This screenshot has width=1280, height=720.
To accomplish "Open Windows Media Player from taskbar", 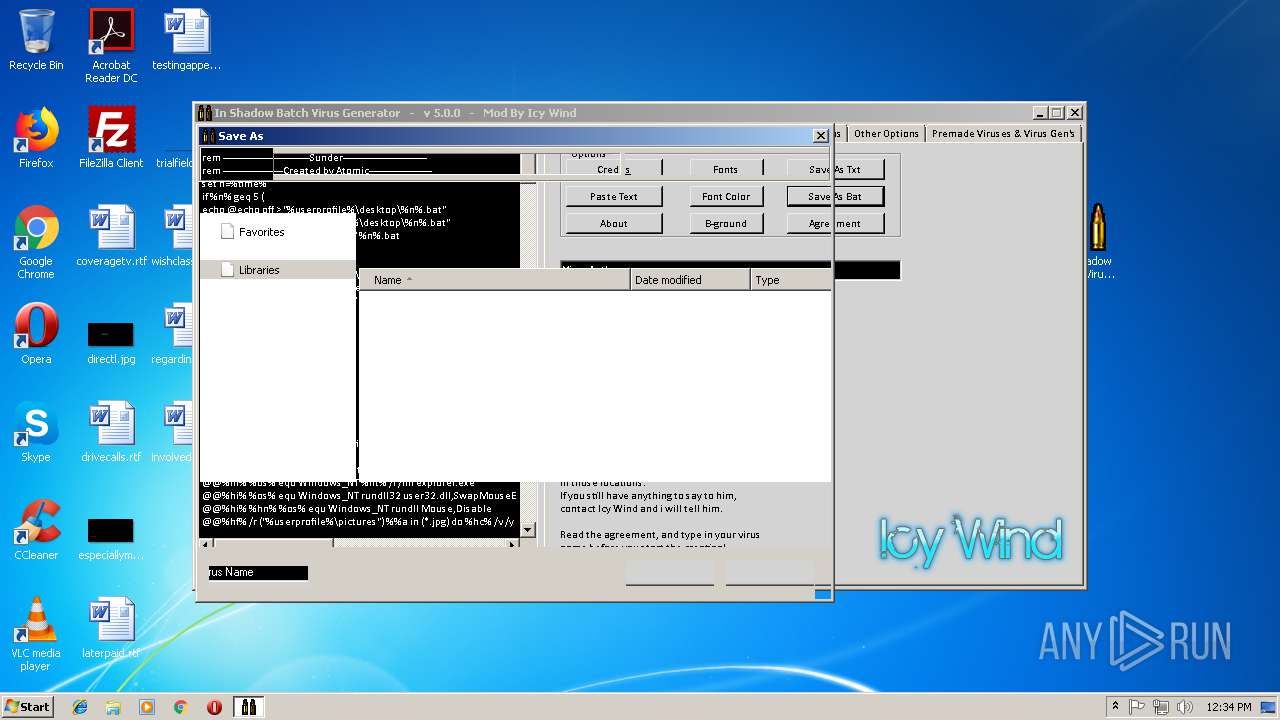I will click(147, 707).
